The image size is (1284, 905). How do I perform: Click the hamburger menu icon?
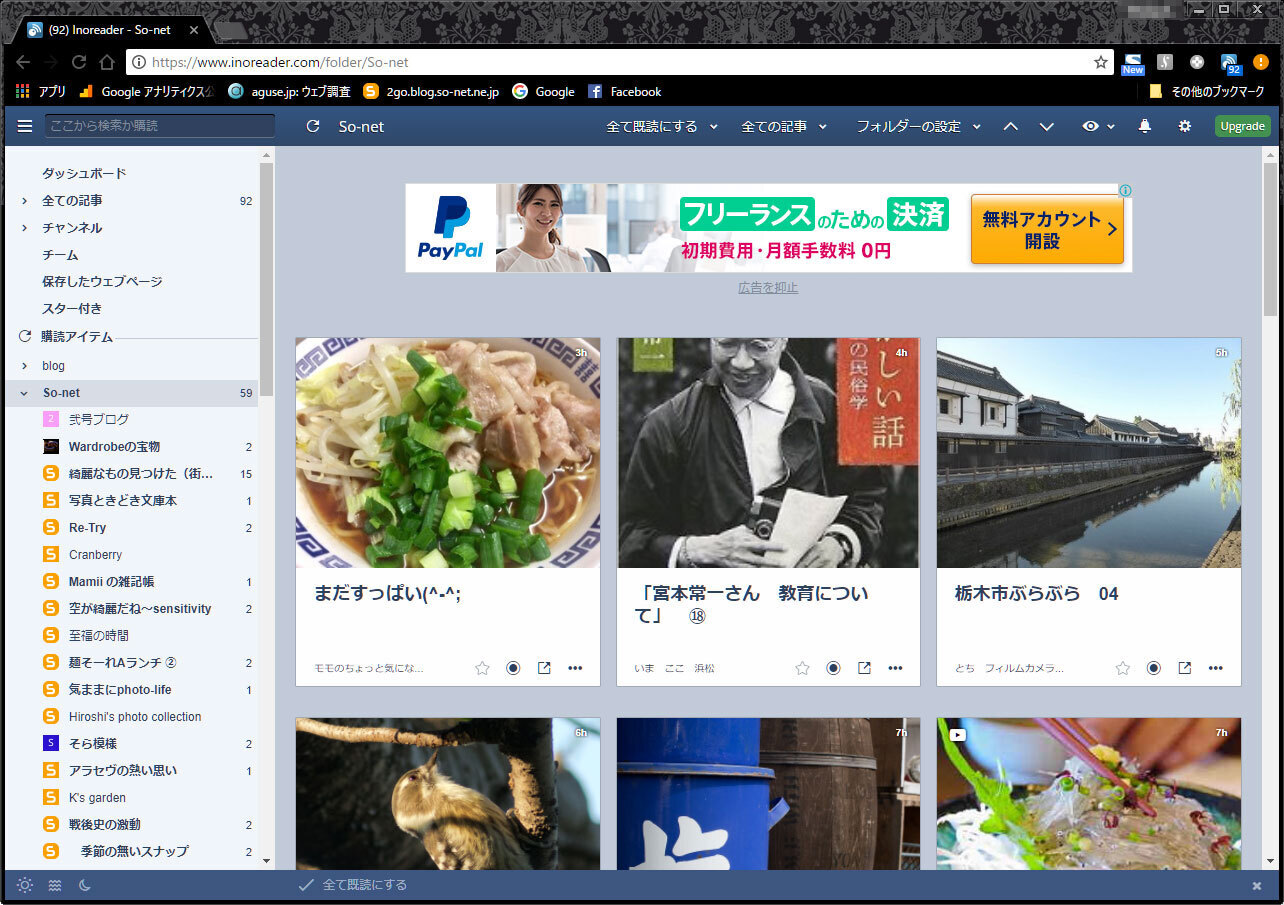pyautogui.click(x=25, y=126)
